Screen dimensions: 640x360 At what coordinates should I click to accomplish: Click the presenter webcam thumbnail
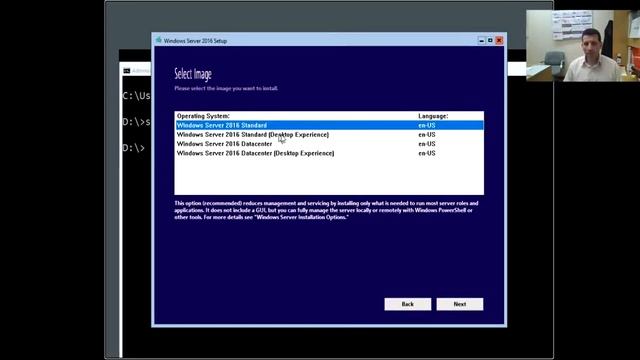click(x=583, y=46)
